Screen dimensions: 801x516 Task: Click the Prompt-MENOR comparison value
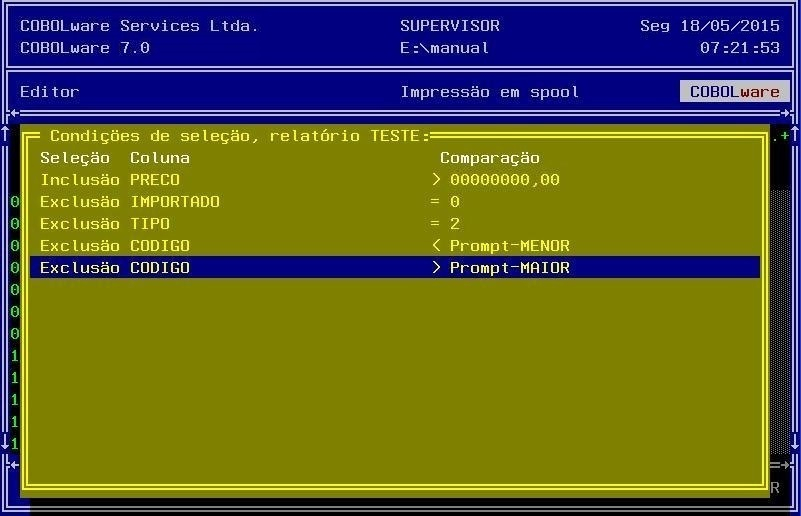point(510,246)
